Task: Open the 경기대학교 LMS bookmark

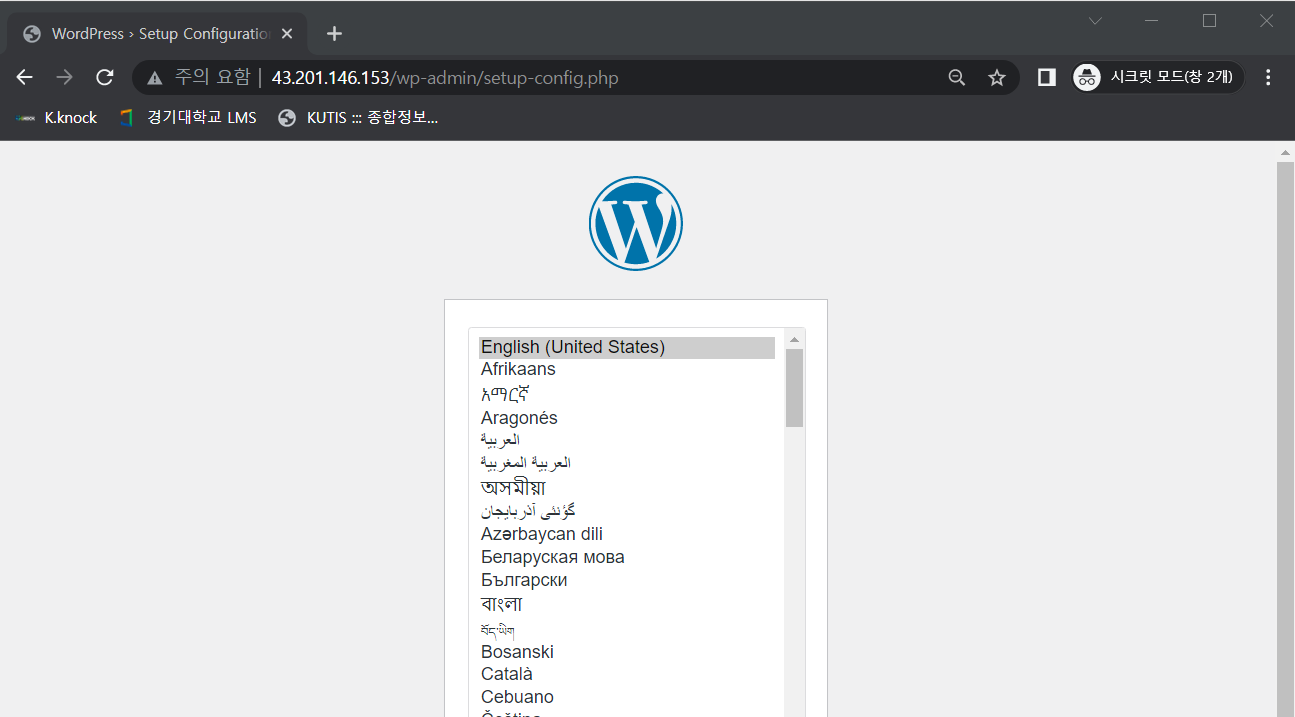Action: tap(187, 118)
